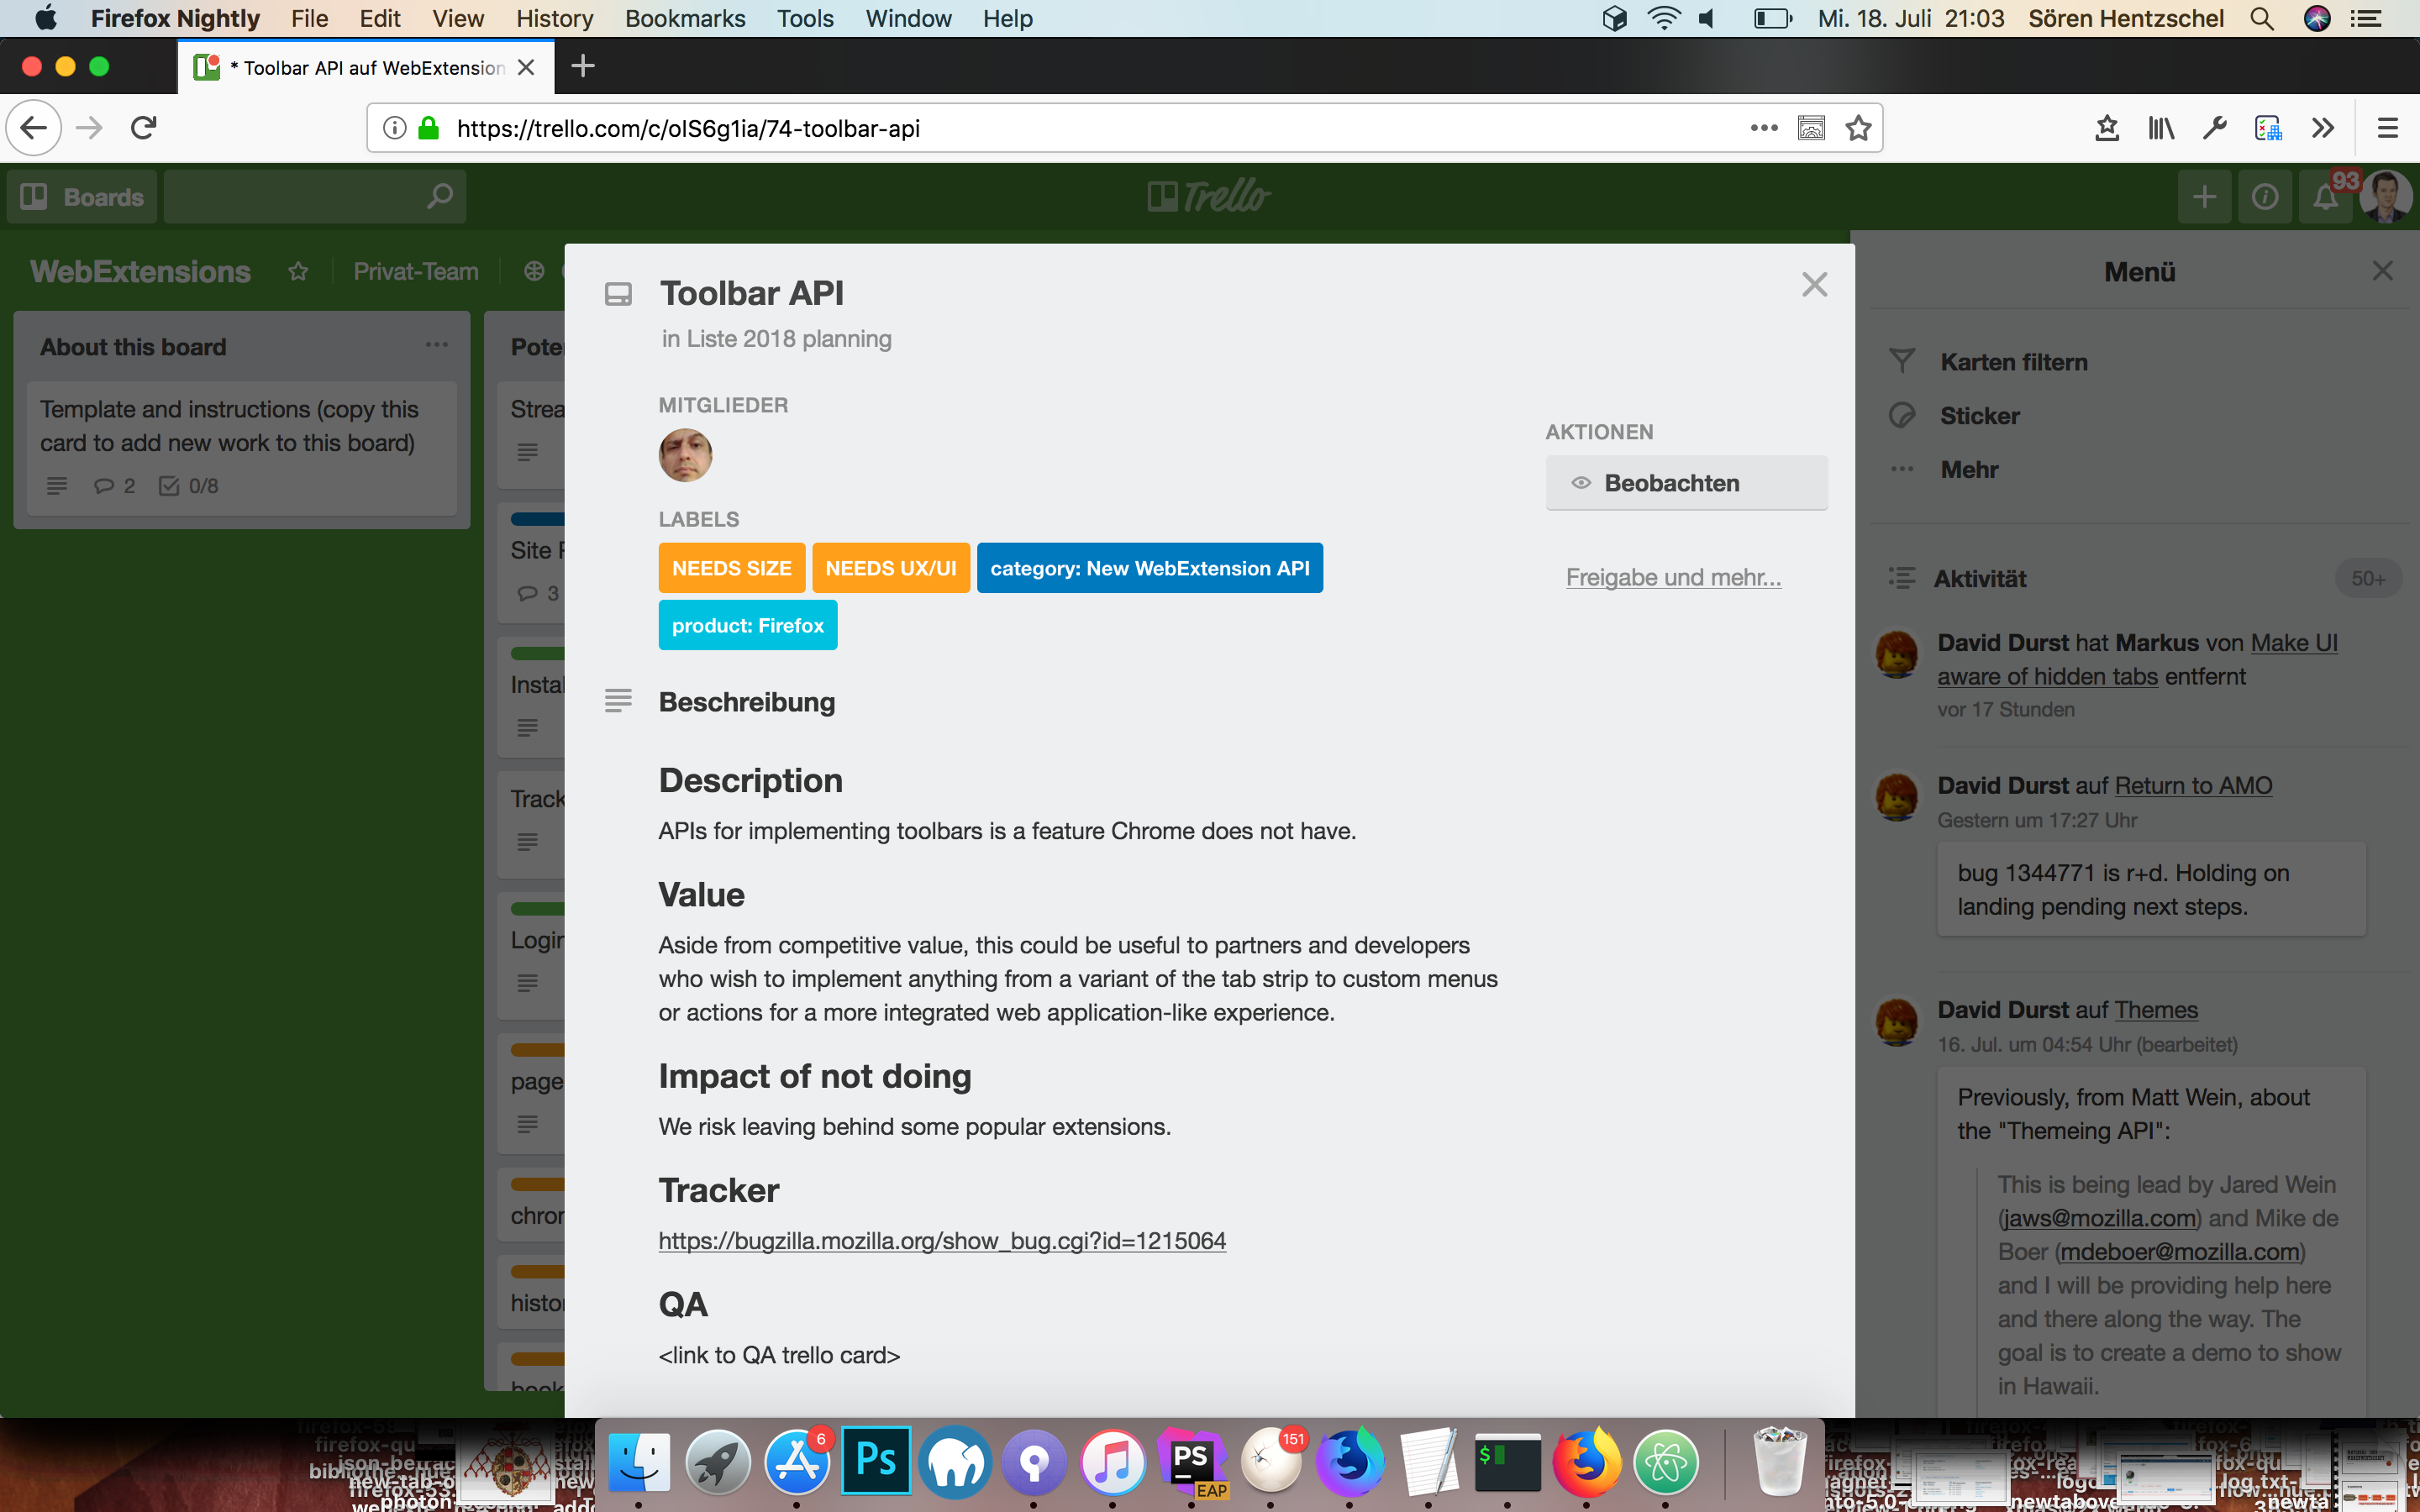Click the Trello notifications bell icon
The width and height of the screenshot is (2420, 1512).
pyautogui.click(x=2325, y=197)
